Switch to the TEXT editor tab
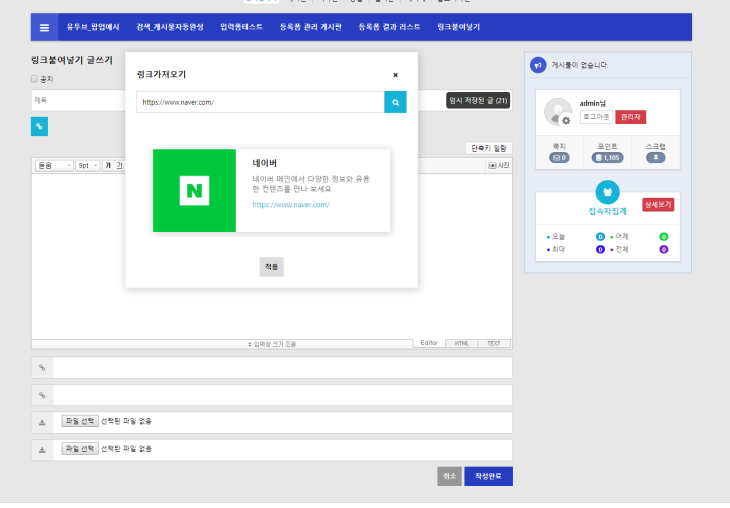The height and width of the screenshot is (508, 730). pos(494,343)
